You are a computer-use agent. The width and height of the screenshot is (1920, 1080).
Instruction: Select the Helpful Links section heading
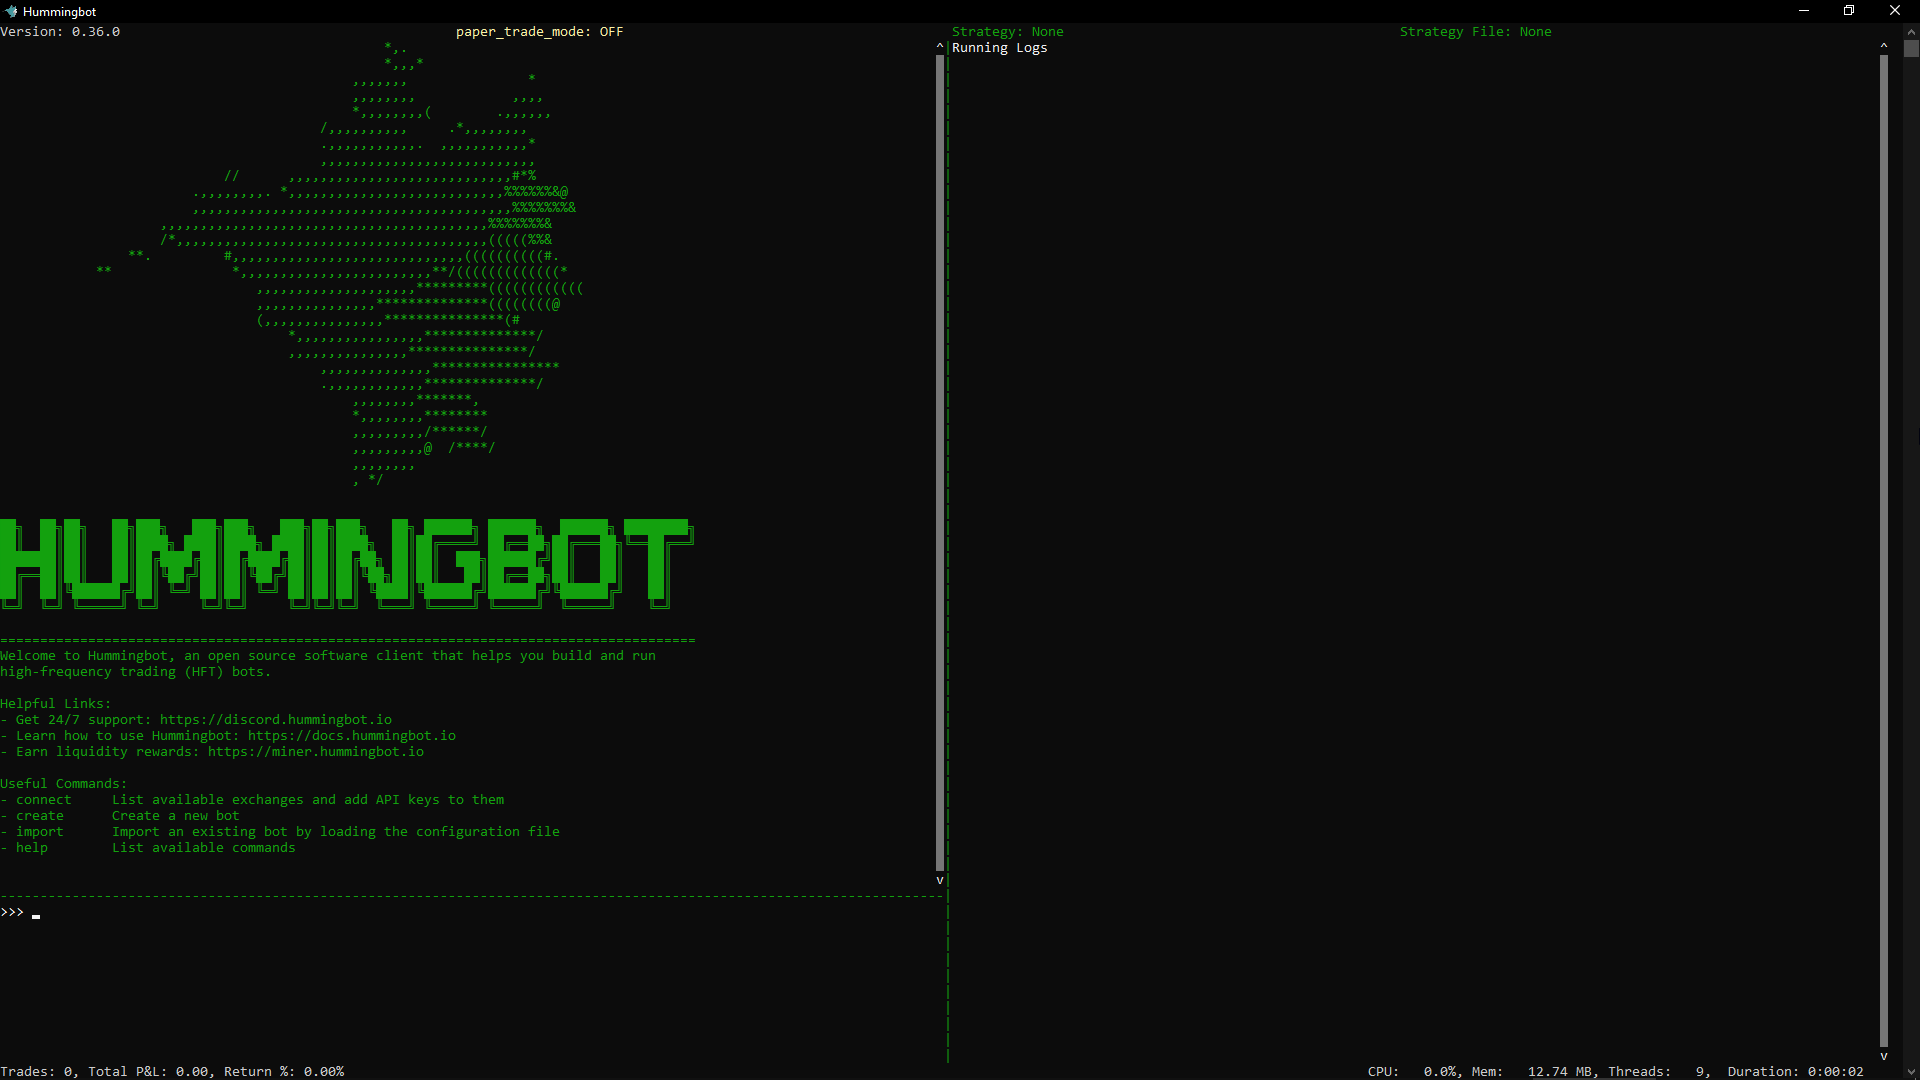[56, 703]
